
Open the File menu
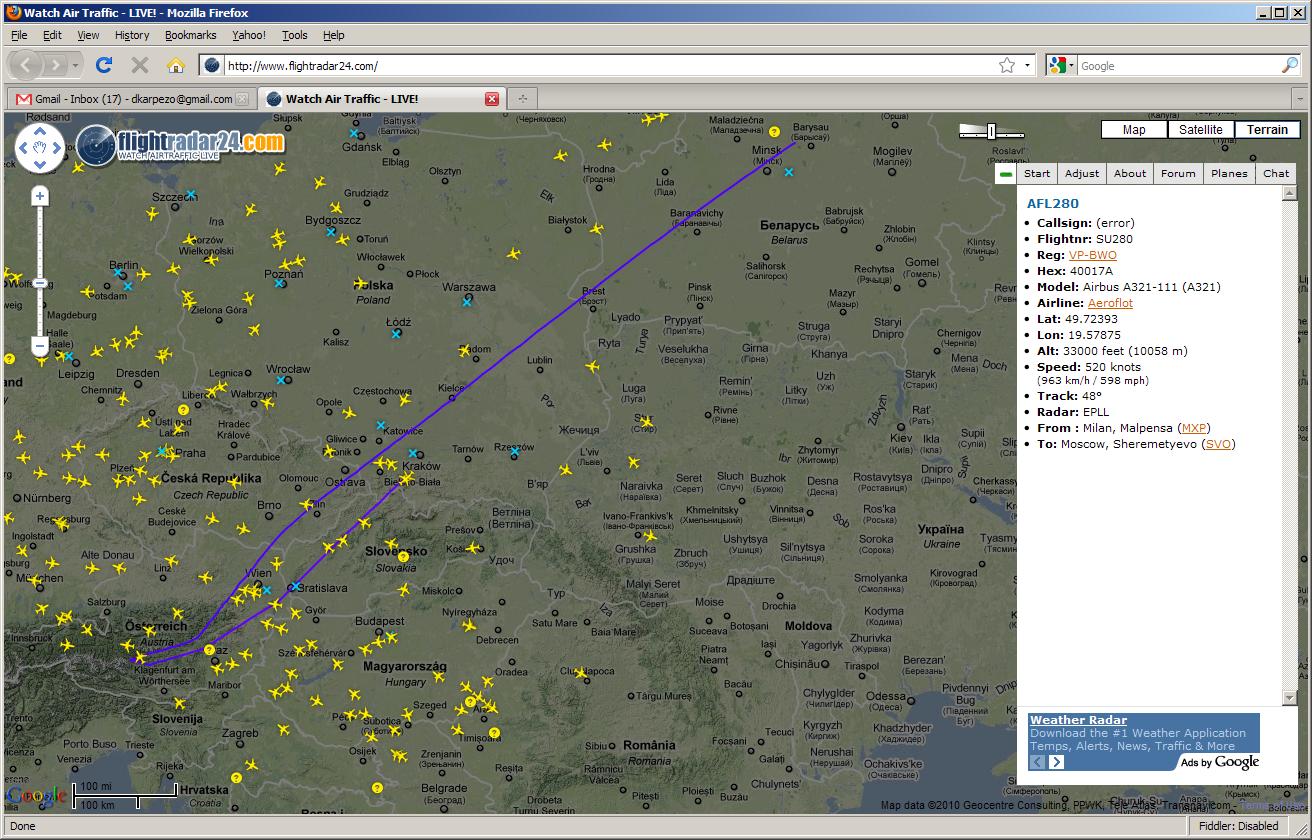pyautogui.click(x=19, y=35)
